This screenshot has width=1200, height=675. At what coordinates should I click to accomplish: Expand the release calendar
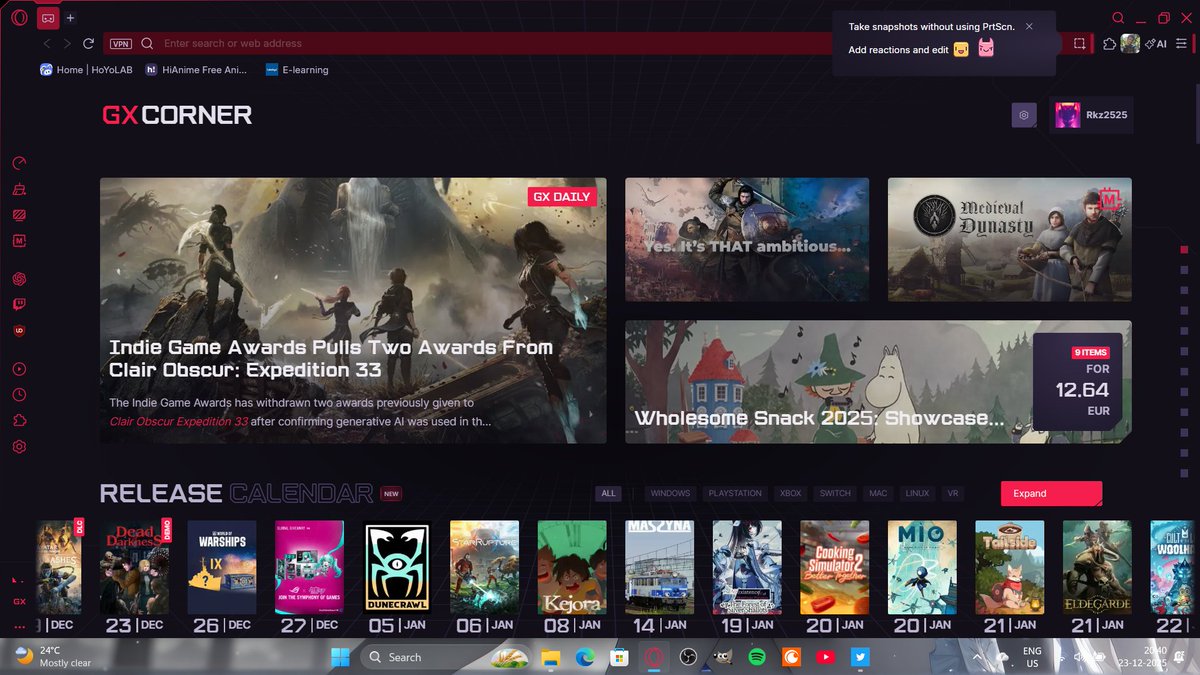coord(1051,493)
